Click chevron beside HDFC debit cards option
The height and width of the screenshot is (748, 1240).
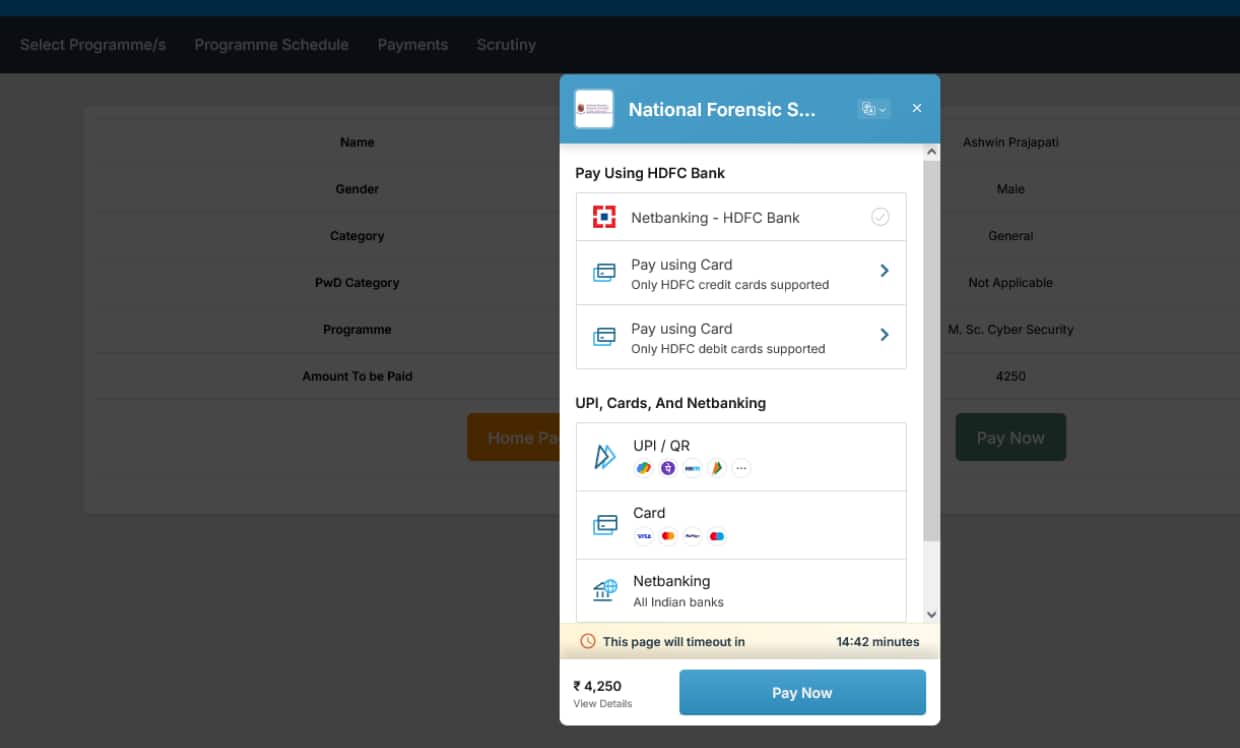pyautogui.click(x=884, y=334)
